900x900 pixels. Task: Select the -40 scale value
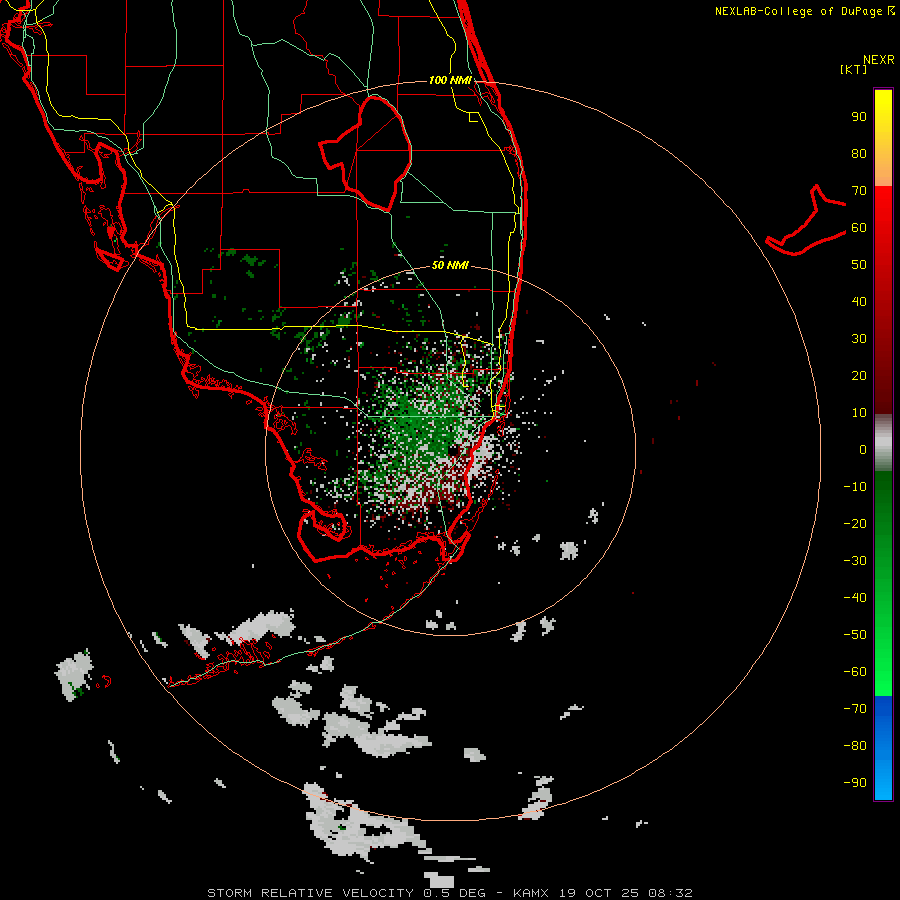point(855,598)
